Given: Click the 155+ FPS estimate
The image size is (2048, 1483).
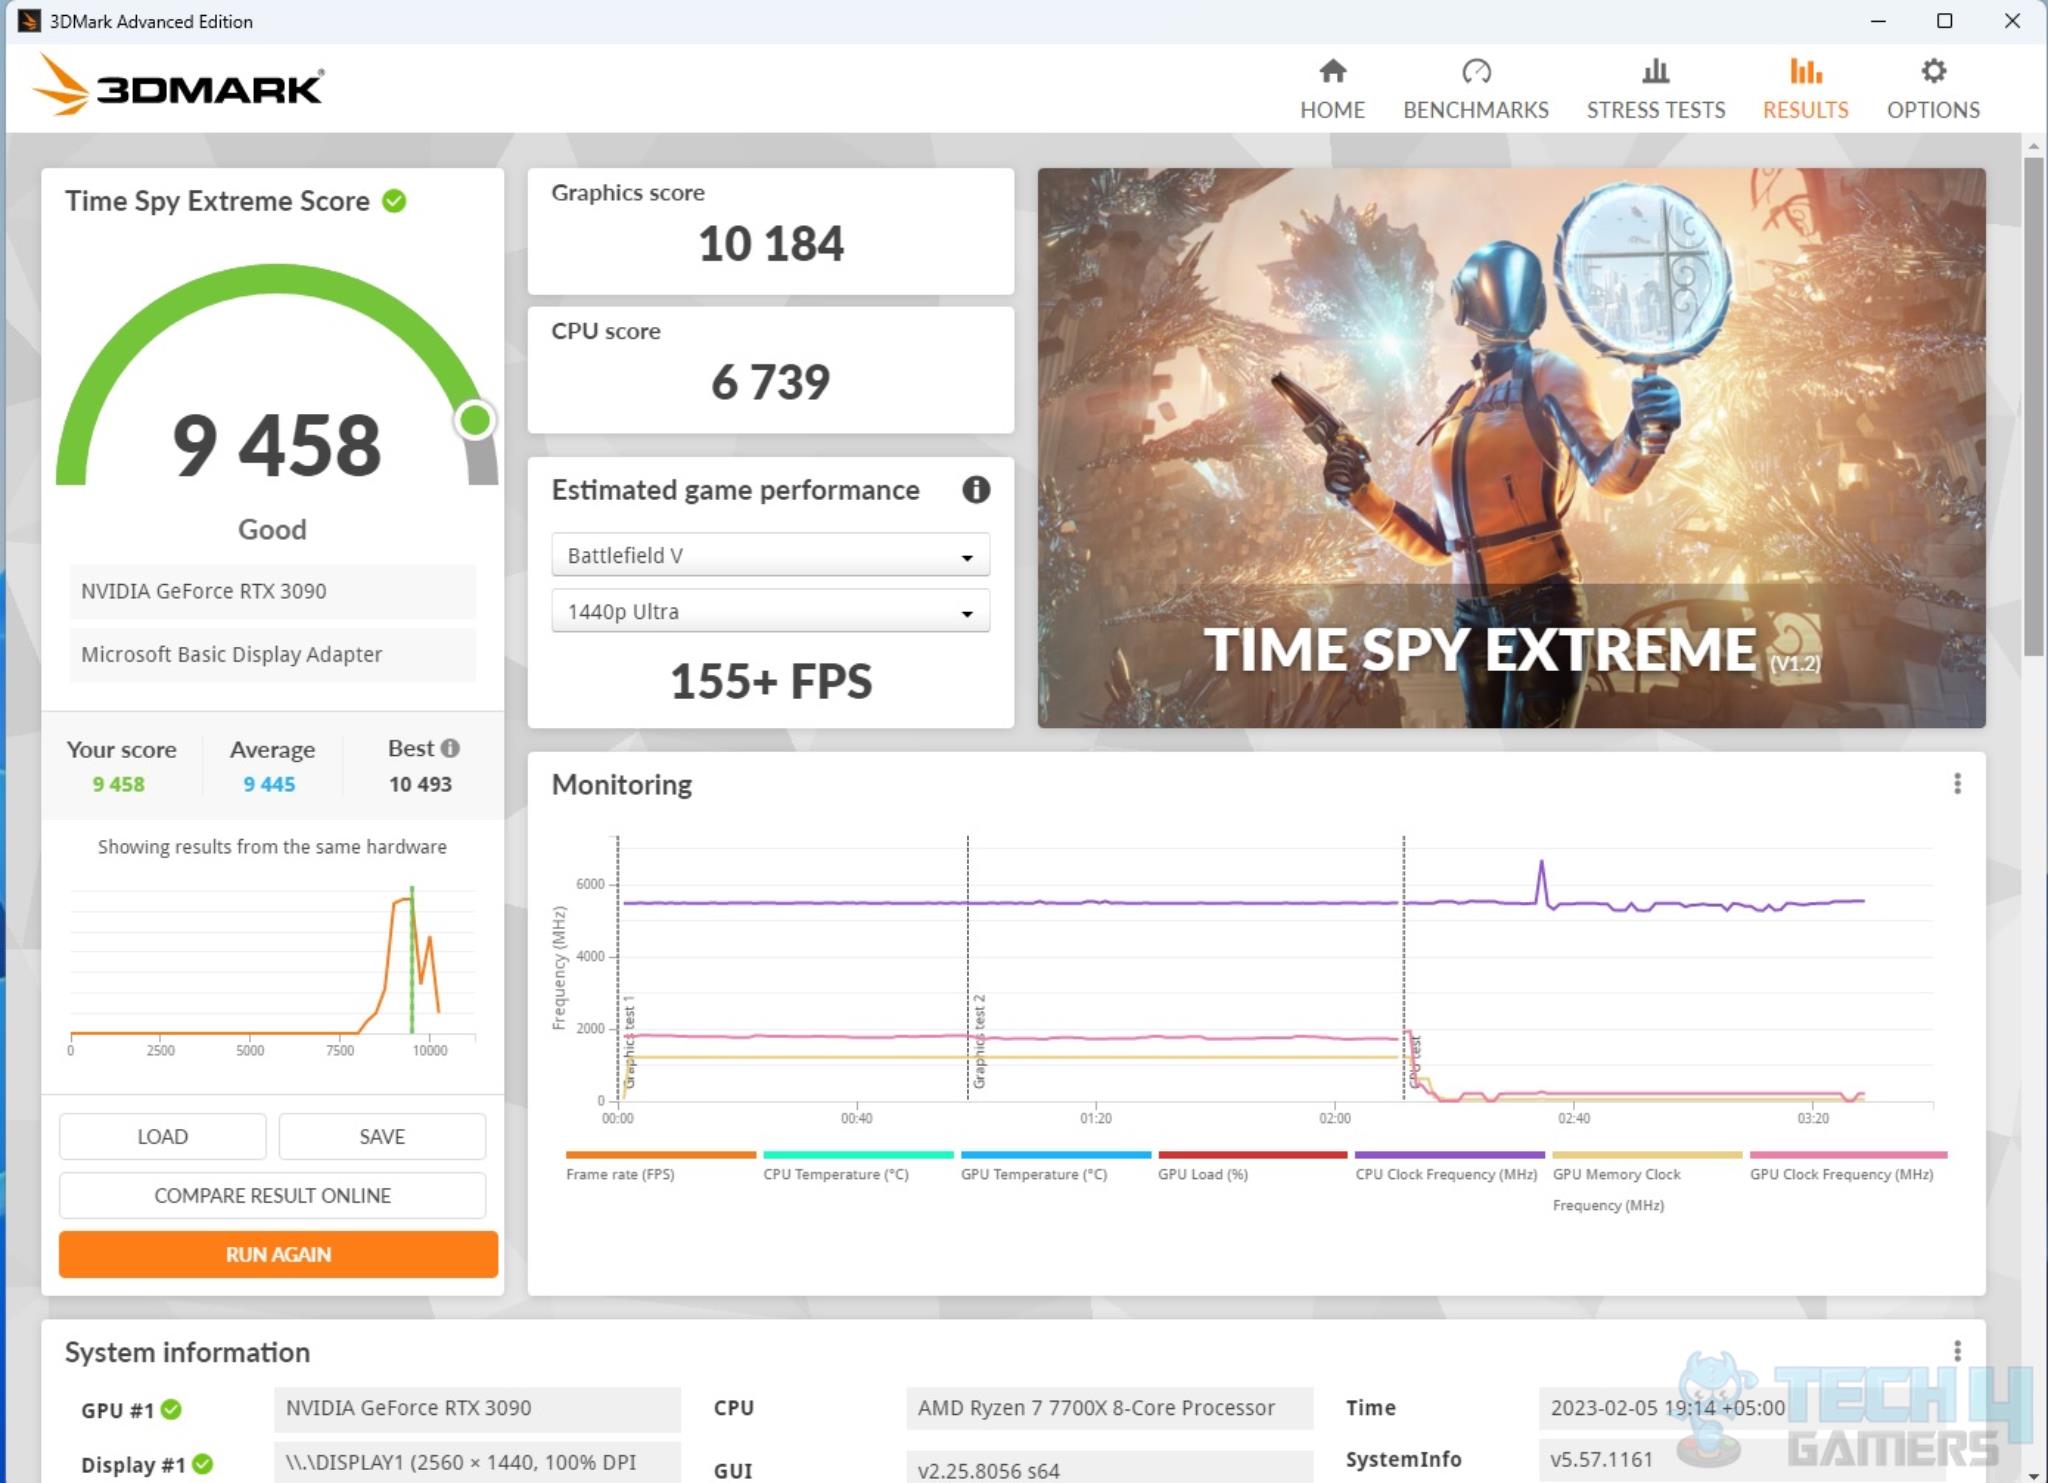Looking at the screenshot, I should tap(770, 681).
